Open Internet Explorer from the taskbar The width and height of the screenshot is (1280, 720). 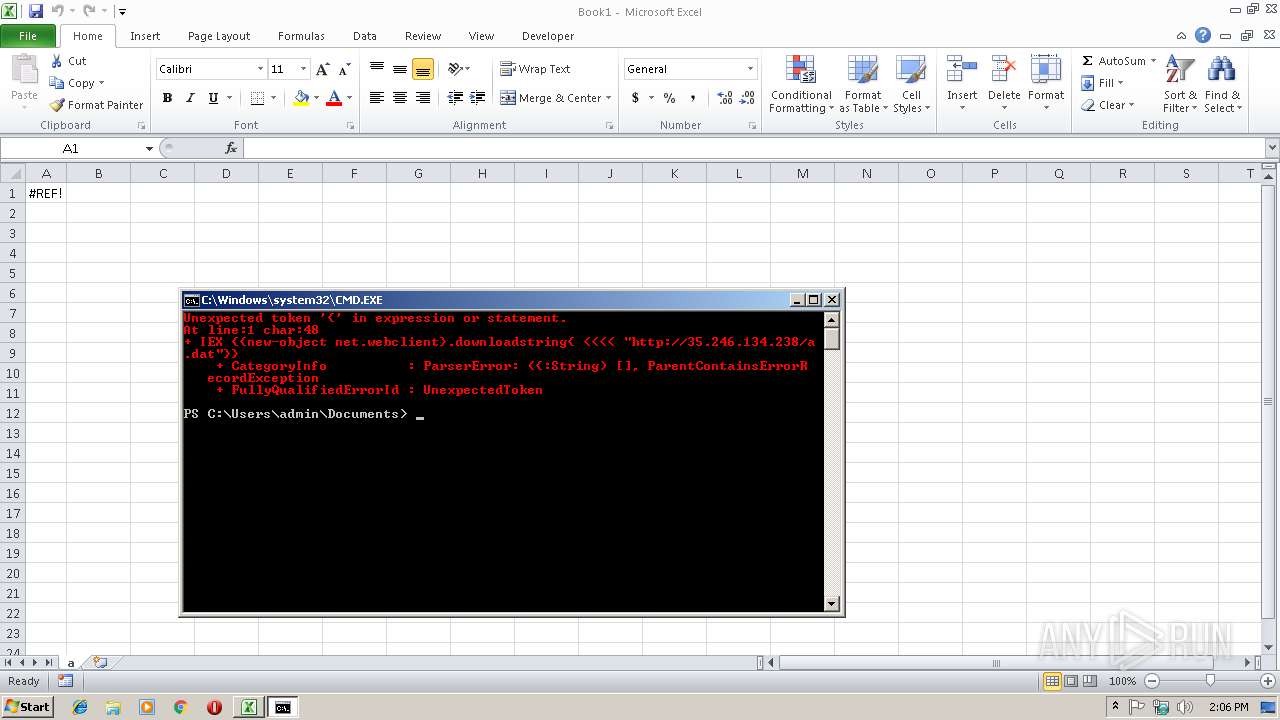(80, 707)
